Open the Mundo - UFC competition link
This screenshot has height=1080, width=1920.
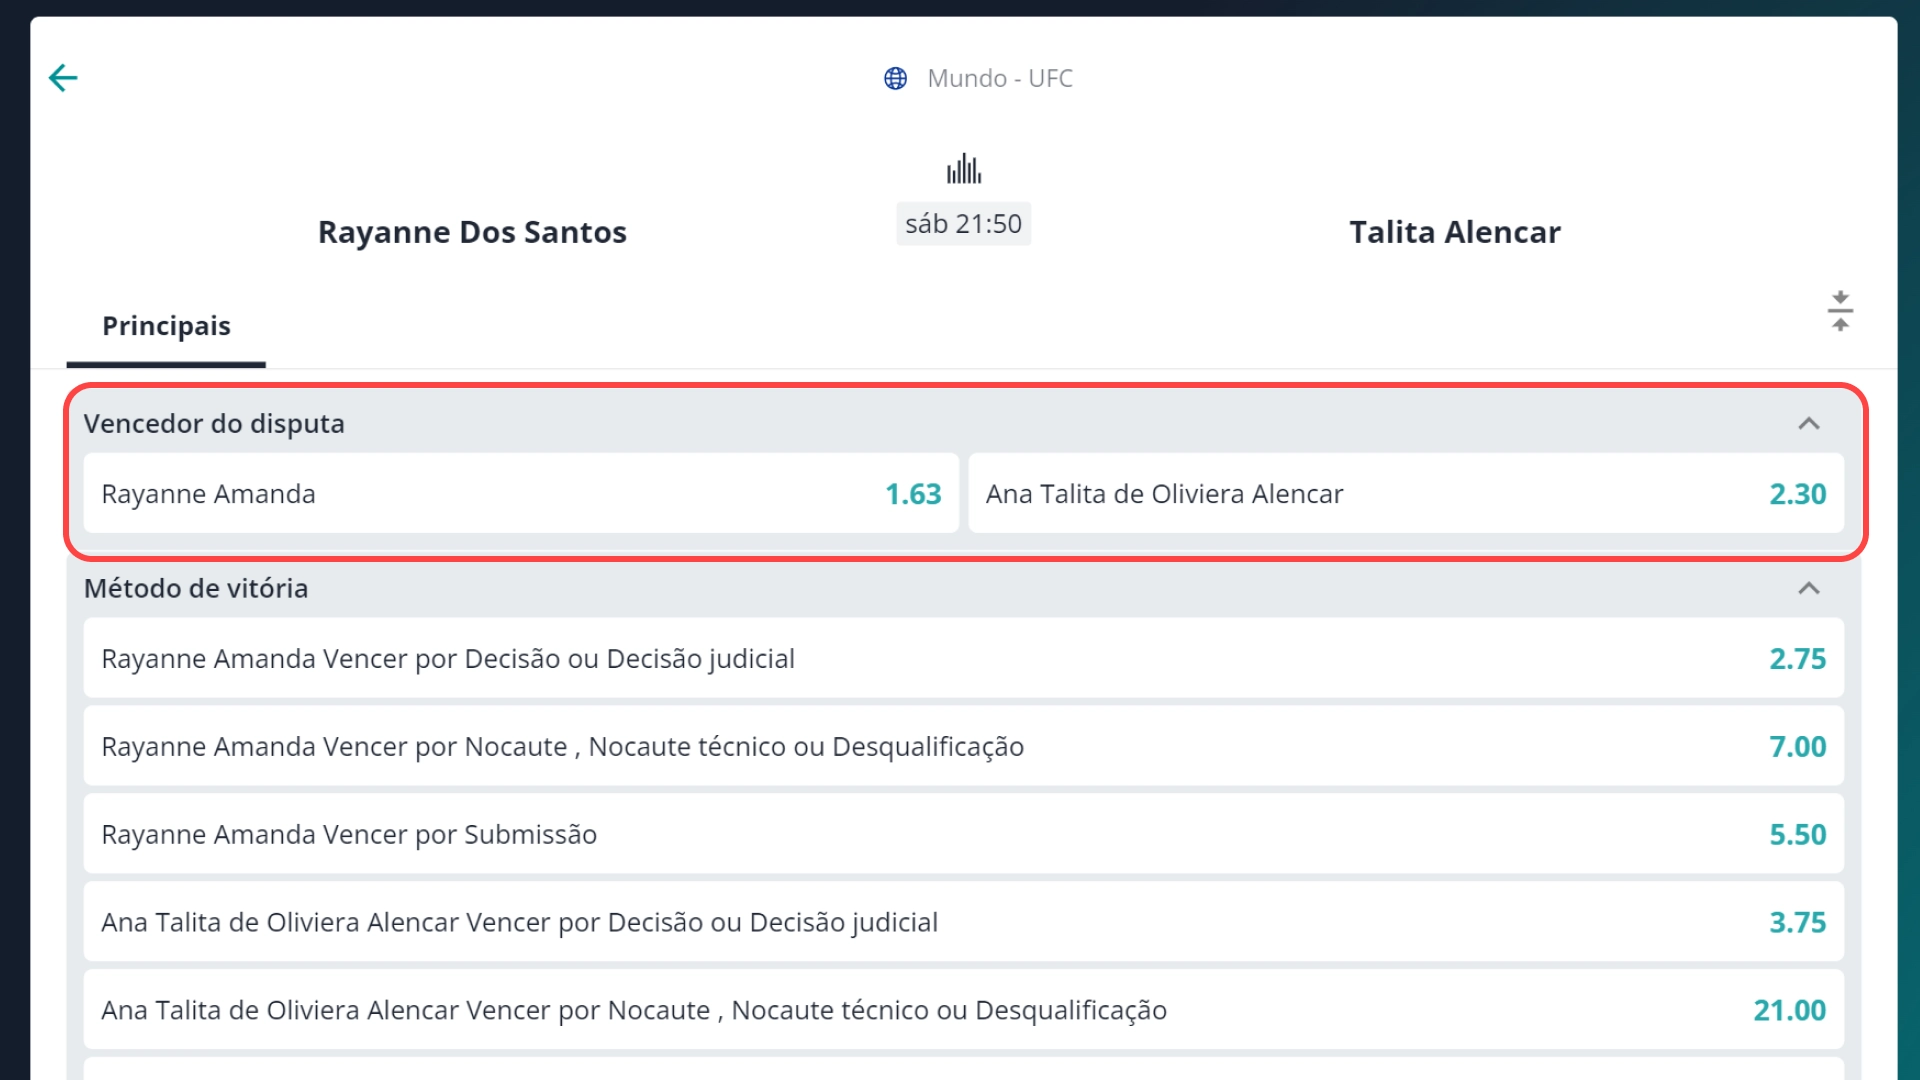[x=1000, y=77]
